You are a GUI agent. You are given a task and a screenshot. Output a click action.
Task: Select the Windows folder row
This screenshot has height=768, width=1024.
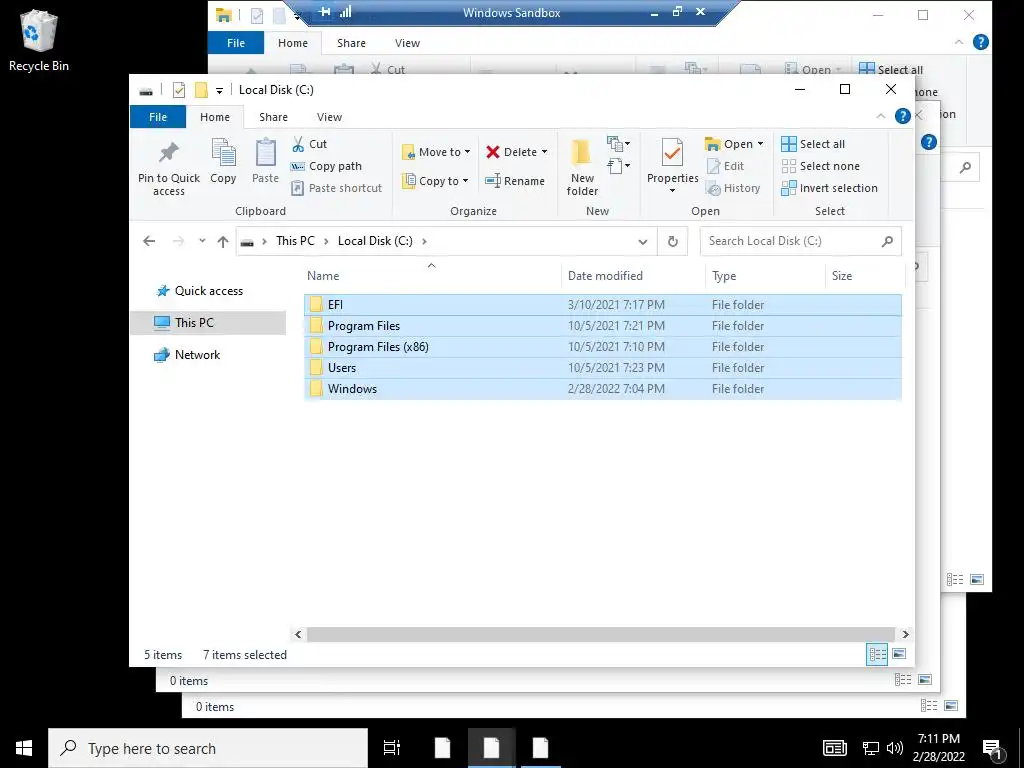(602, 389)
